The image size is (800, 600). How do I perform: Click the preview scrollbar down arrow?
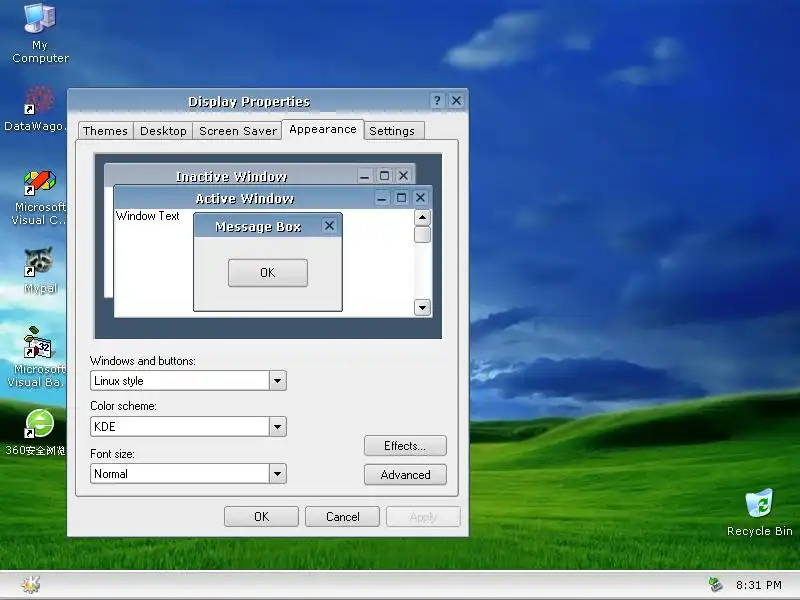click(x=422, y=307)
